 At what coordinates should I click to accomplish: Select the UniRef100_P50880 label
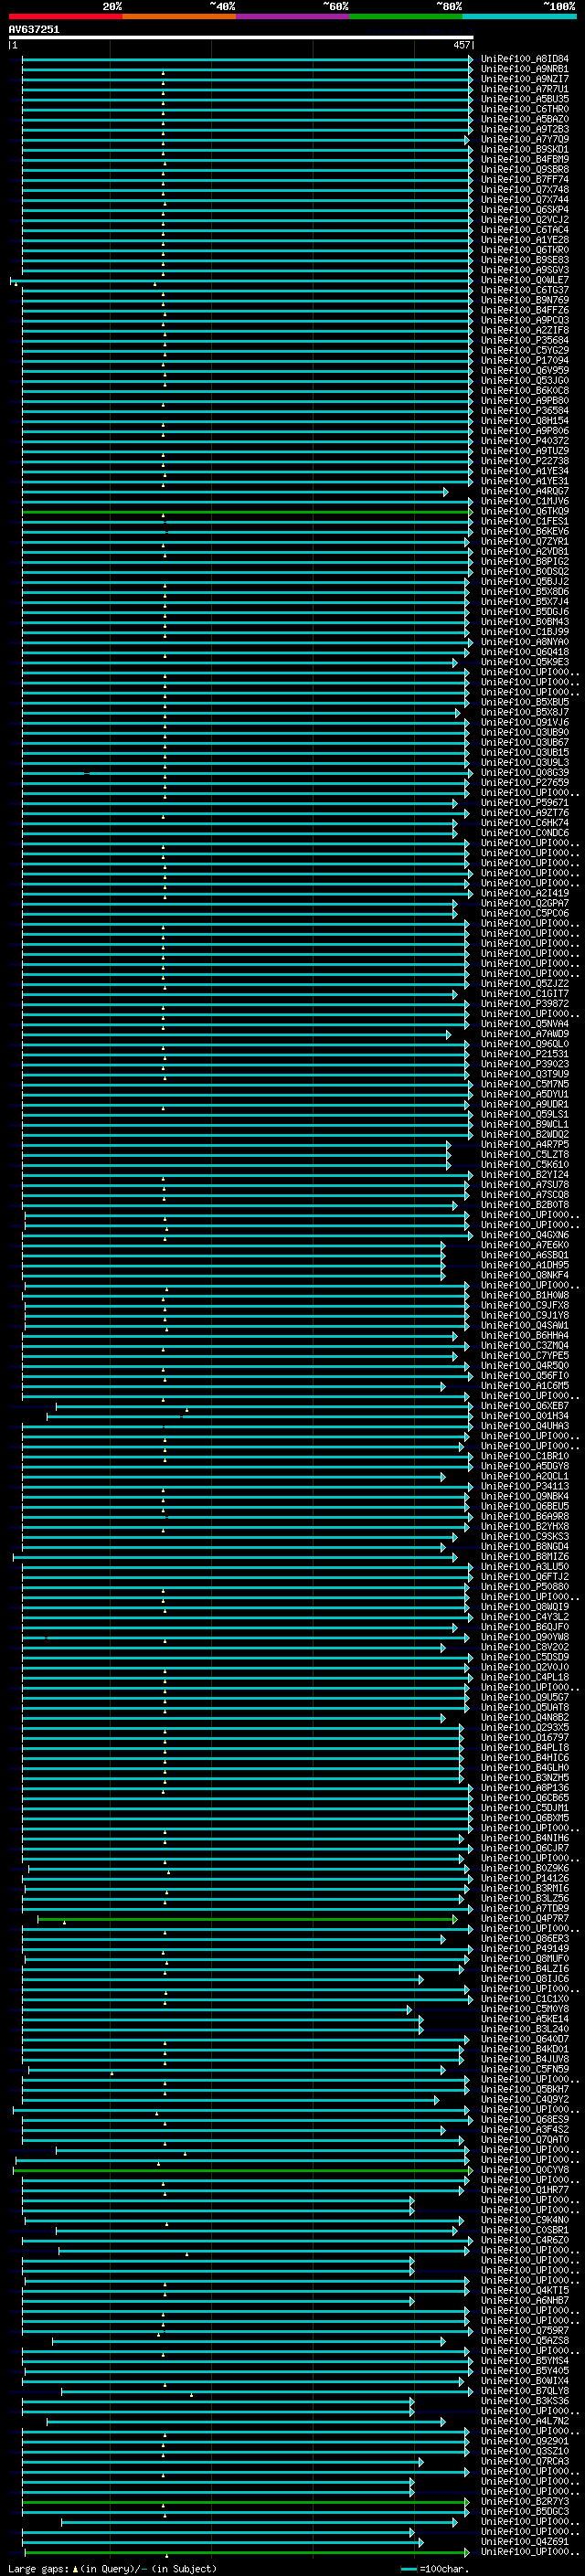click(x=524, y=1586)
